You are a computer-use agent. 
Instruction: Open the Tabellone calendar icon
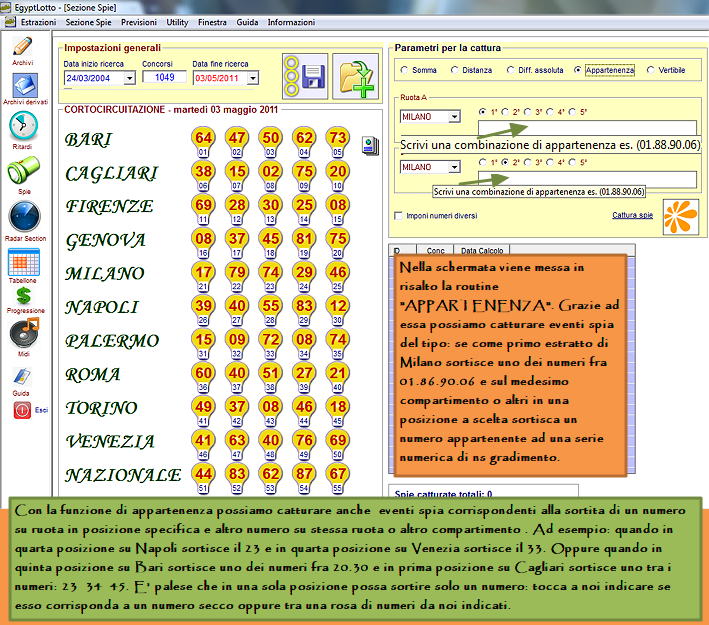point(24,262)
